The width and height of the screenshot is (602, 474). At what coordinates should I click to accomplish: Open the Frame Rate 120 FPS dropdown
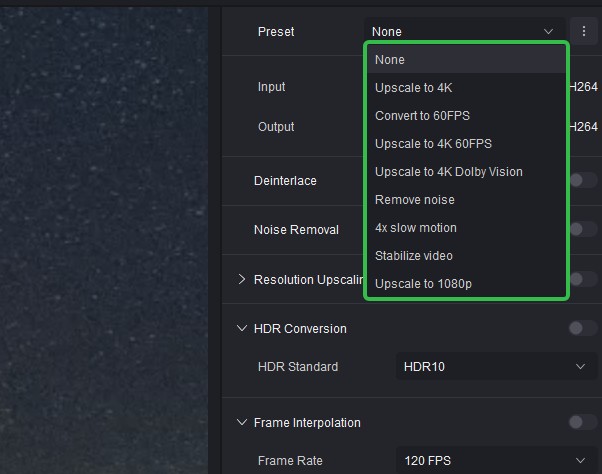pos(494,461)
